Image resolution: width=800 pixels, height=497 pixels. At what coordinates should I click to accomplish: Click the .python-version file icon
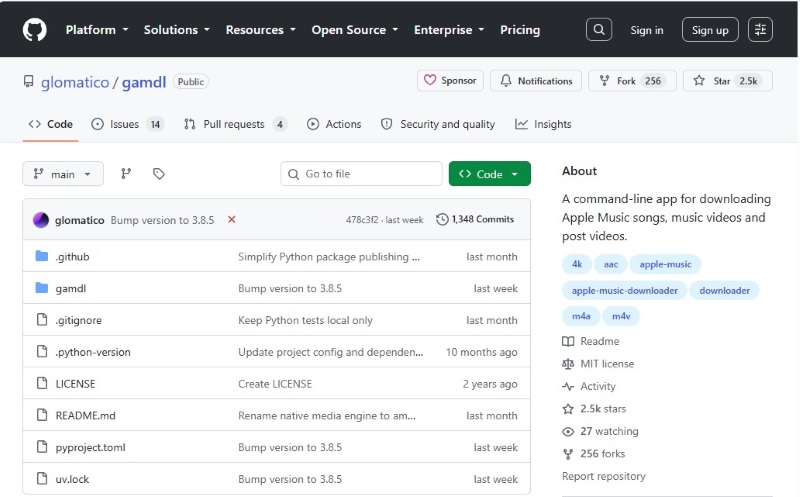tap(42, 352)
